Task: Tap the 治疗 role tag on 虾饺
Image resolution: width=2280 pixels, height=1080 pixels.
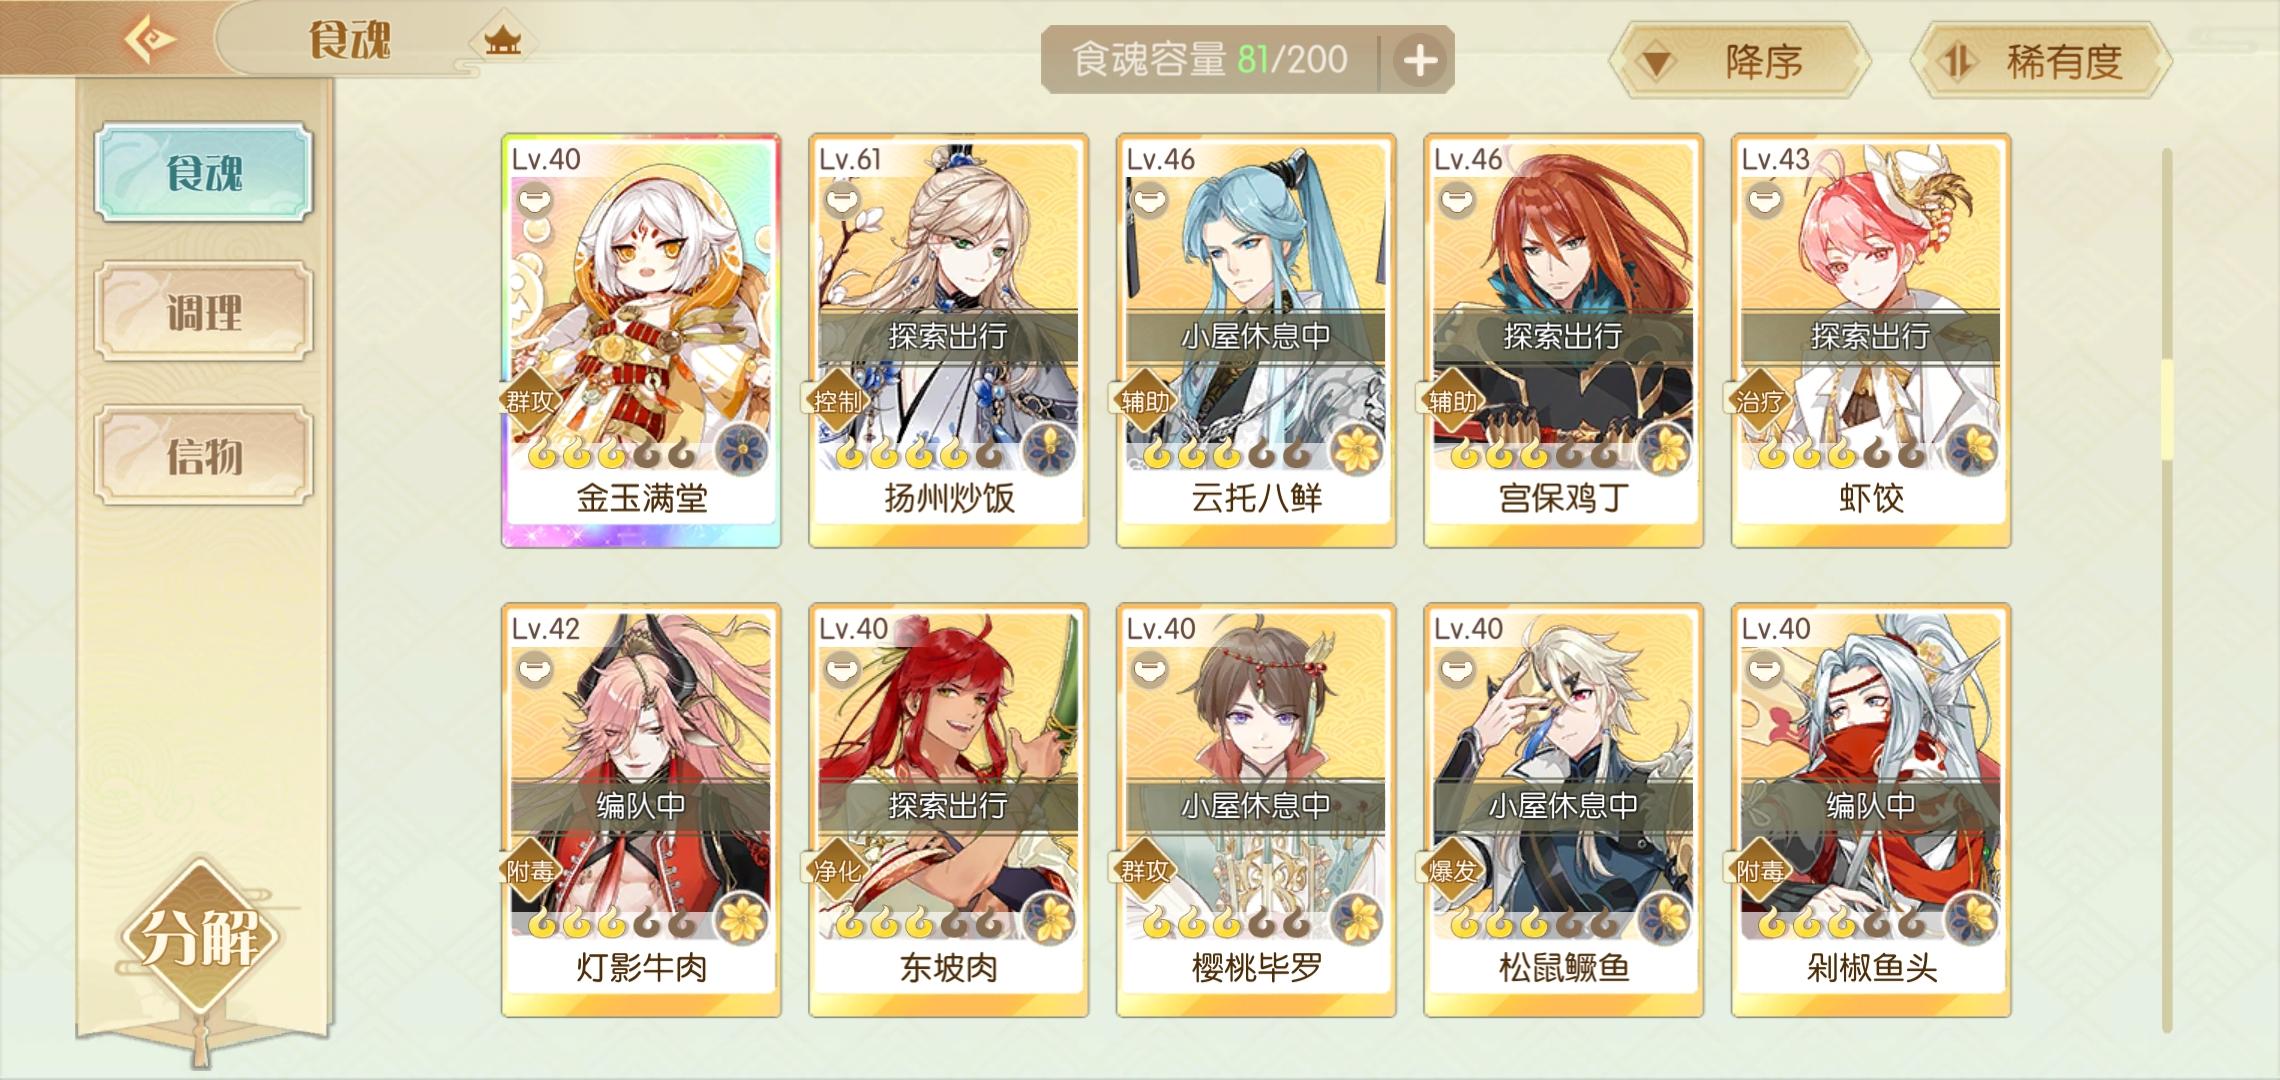Action: tap(1760, 402)
